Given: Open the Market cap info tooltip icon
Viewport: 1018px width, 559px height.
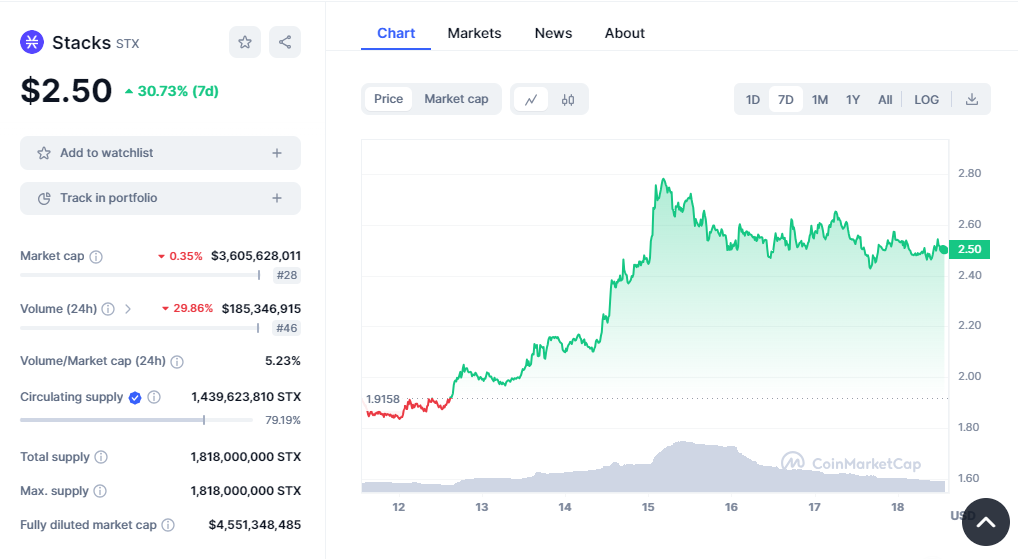Looking at the screenshot, I should pos(96,256).
